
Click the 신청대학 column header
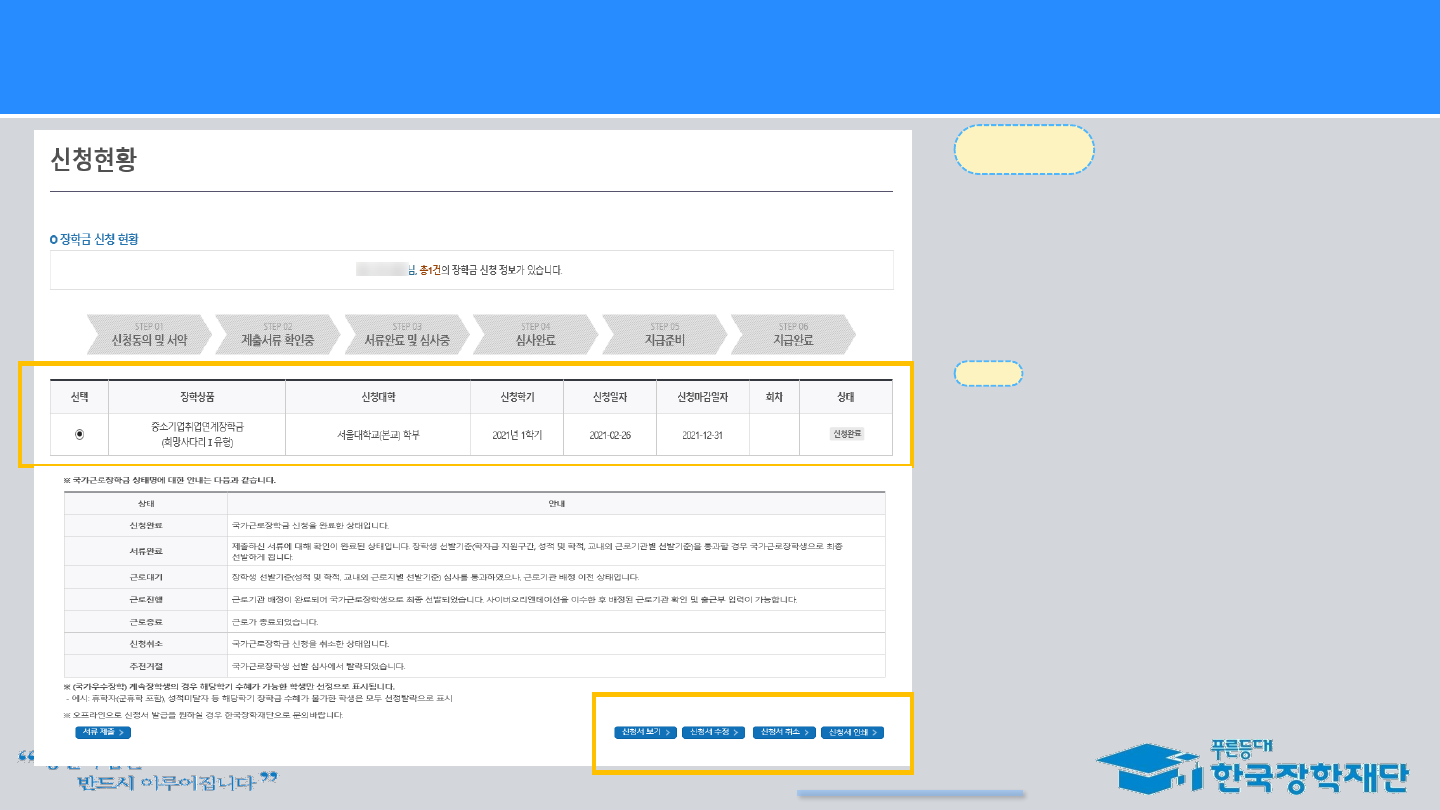click(378, 397)
